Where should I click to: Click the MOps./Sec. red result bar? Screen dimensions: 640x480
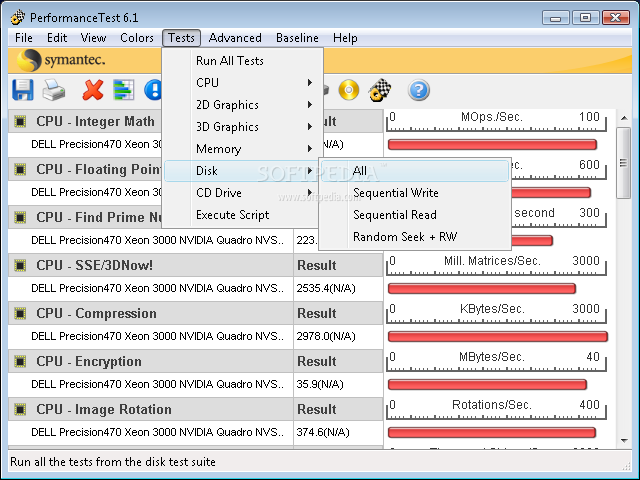pos(492,144)
